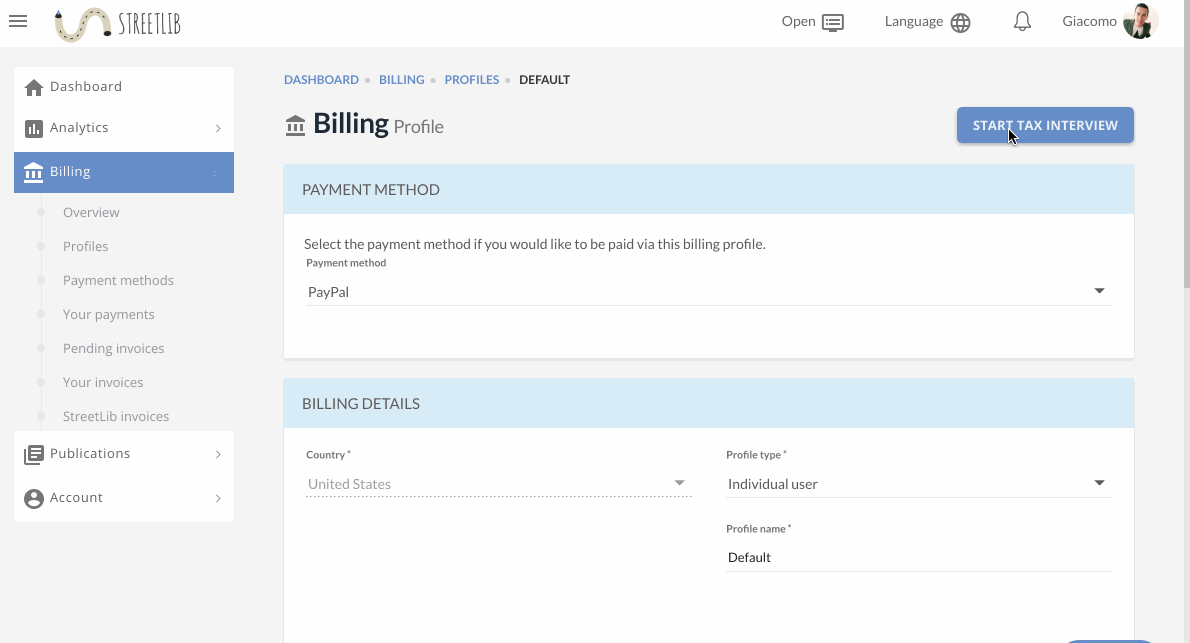
Task: Go to Billing Overview
Action: [x=91, y=213]
